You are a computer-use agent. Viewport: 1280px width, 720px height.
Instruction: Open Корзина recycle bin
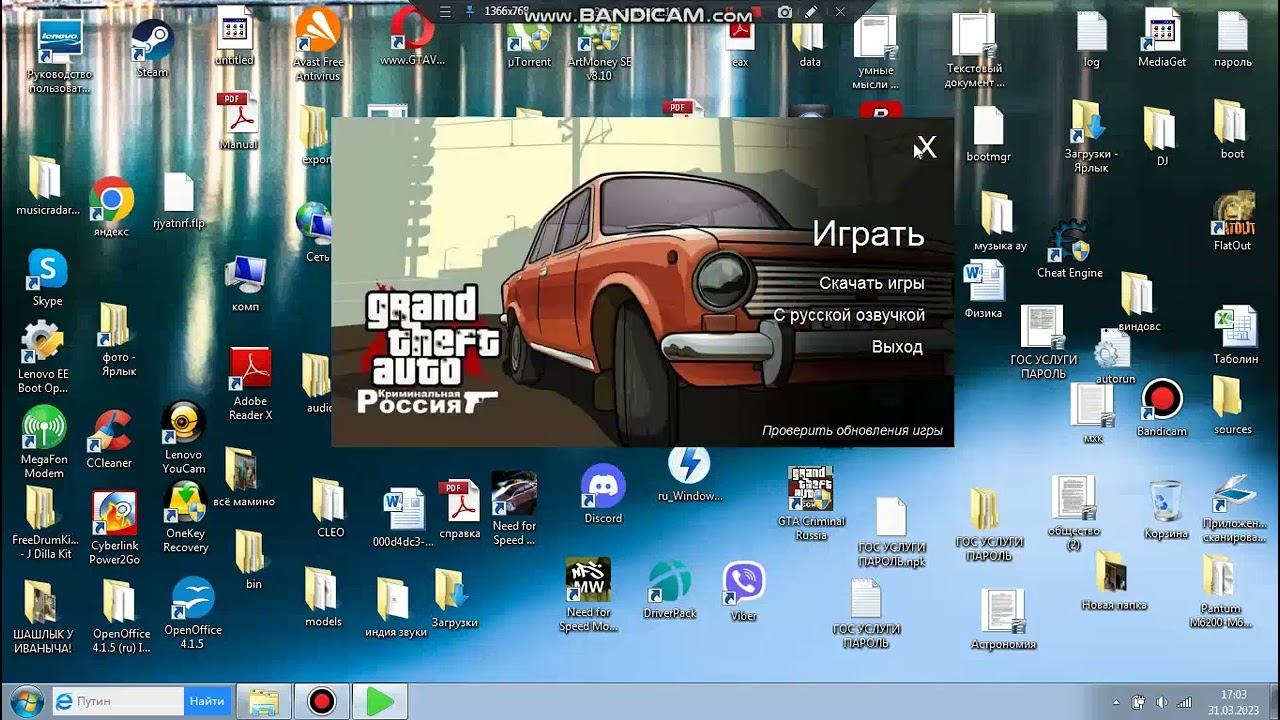click(1166, 510)
